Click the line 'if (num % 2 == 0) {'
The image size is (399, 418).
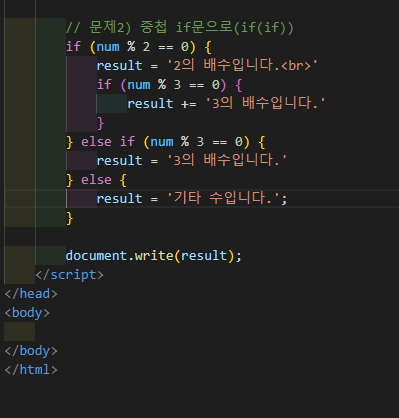tap(139, 47)
